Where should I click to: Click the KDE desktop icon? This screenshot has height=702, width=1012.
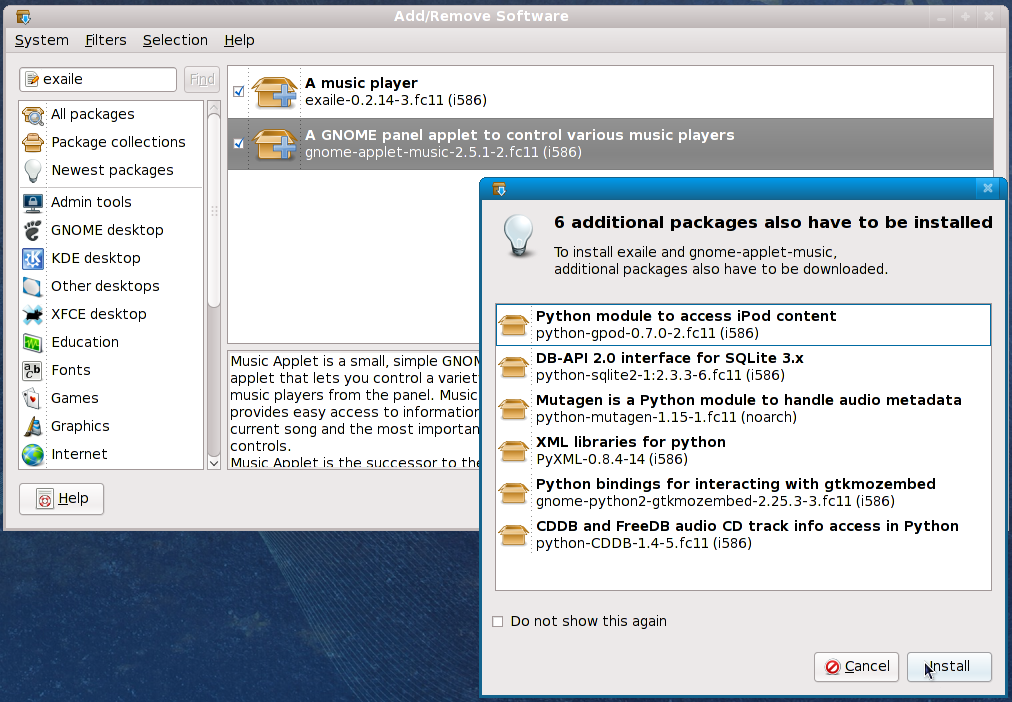33,258
